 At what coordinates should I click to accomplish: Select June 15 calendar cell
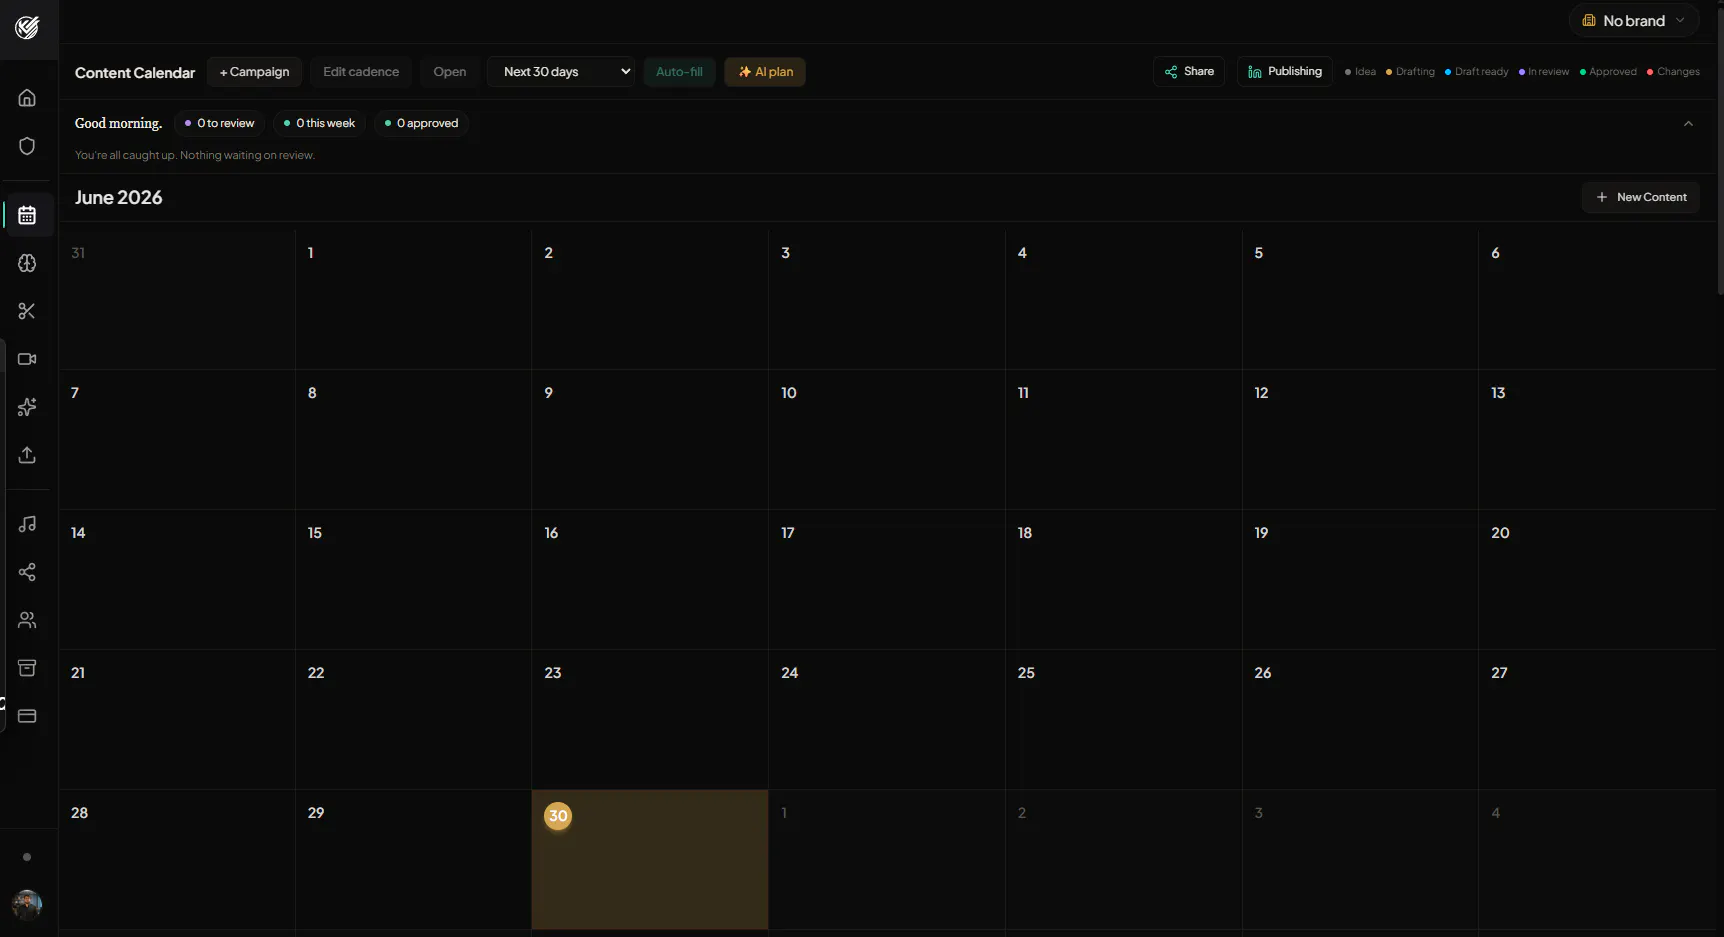pyautogui.click(x=413, y=579)
